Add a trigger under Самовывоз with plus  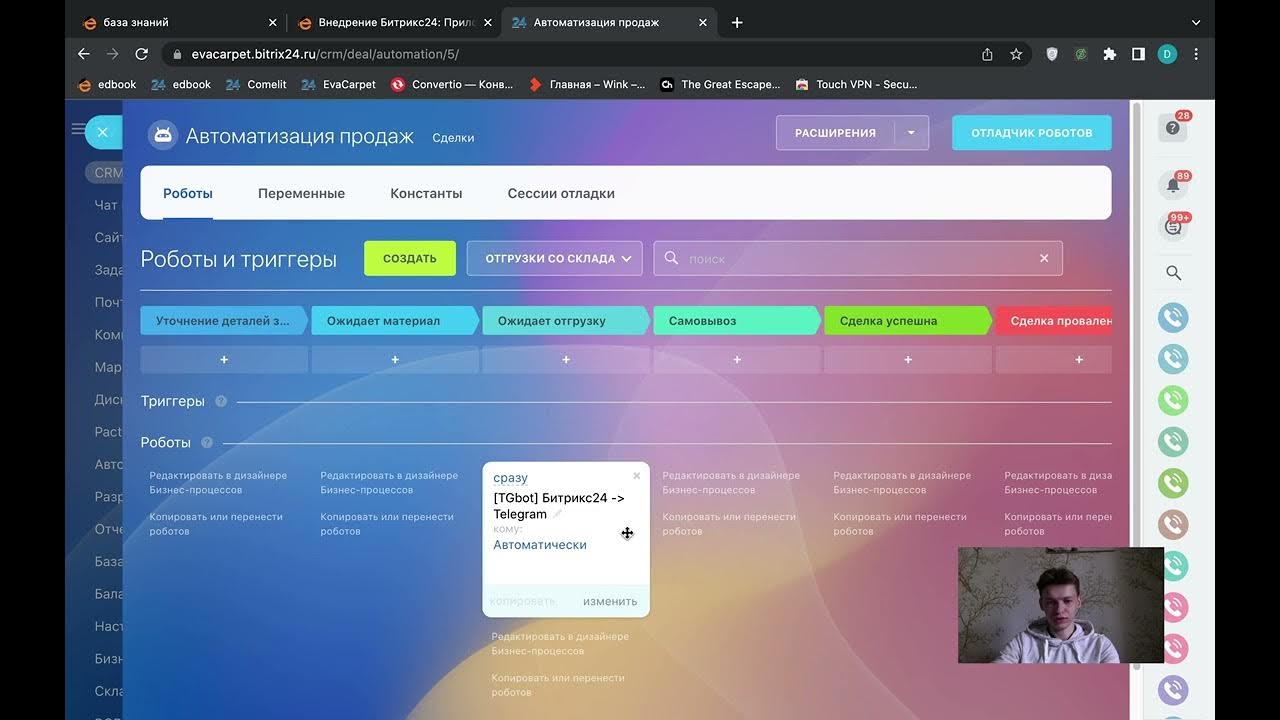pyautogui.click(x=737, y=359)
